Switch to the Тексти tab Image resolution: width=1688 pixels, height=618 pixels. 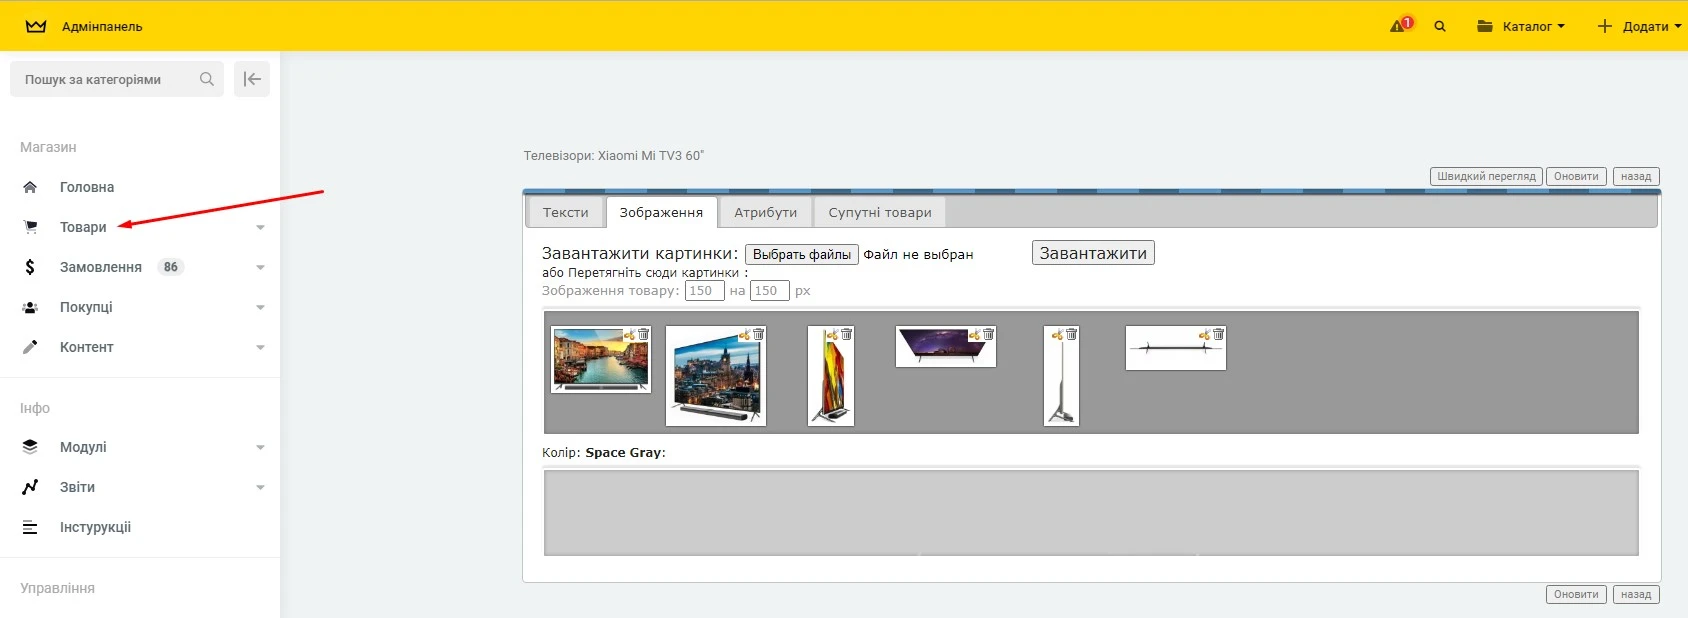[x=565, y=212]
